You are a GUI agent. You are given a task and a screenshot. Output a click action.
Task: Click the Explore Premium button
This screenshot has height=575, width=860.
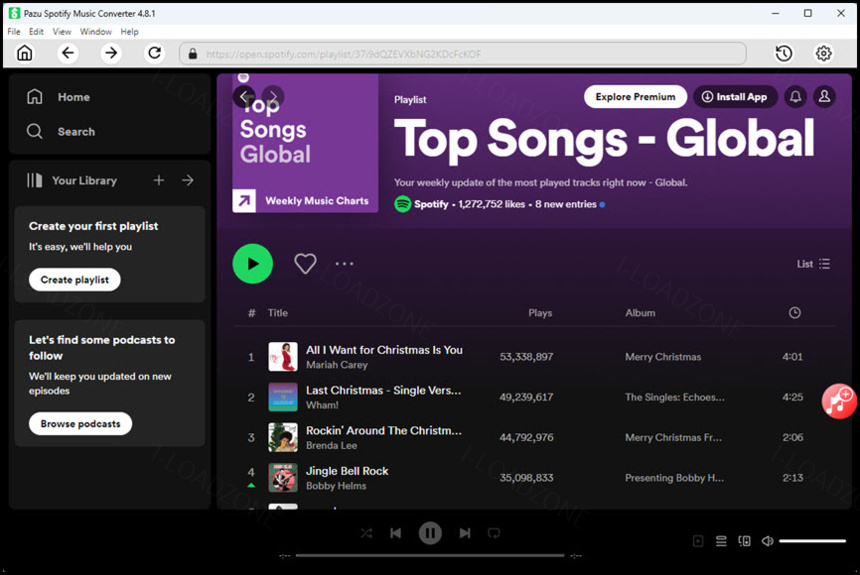[x=635, y=97]
